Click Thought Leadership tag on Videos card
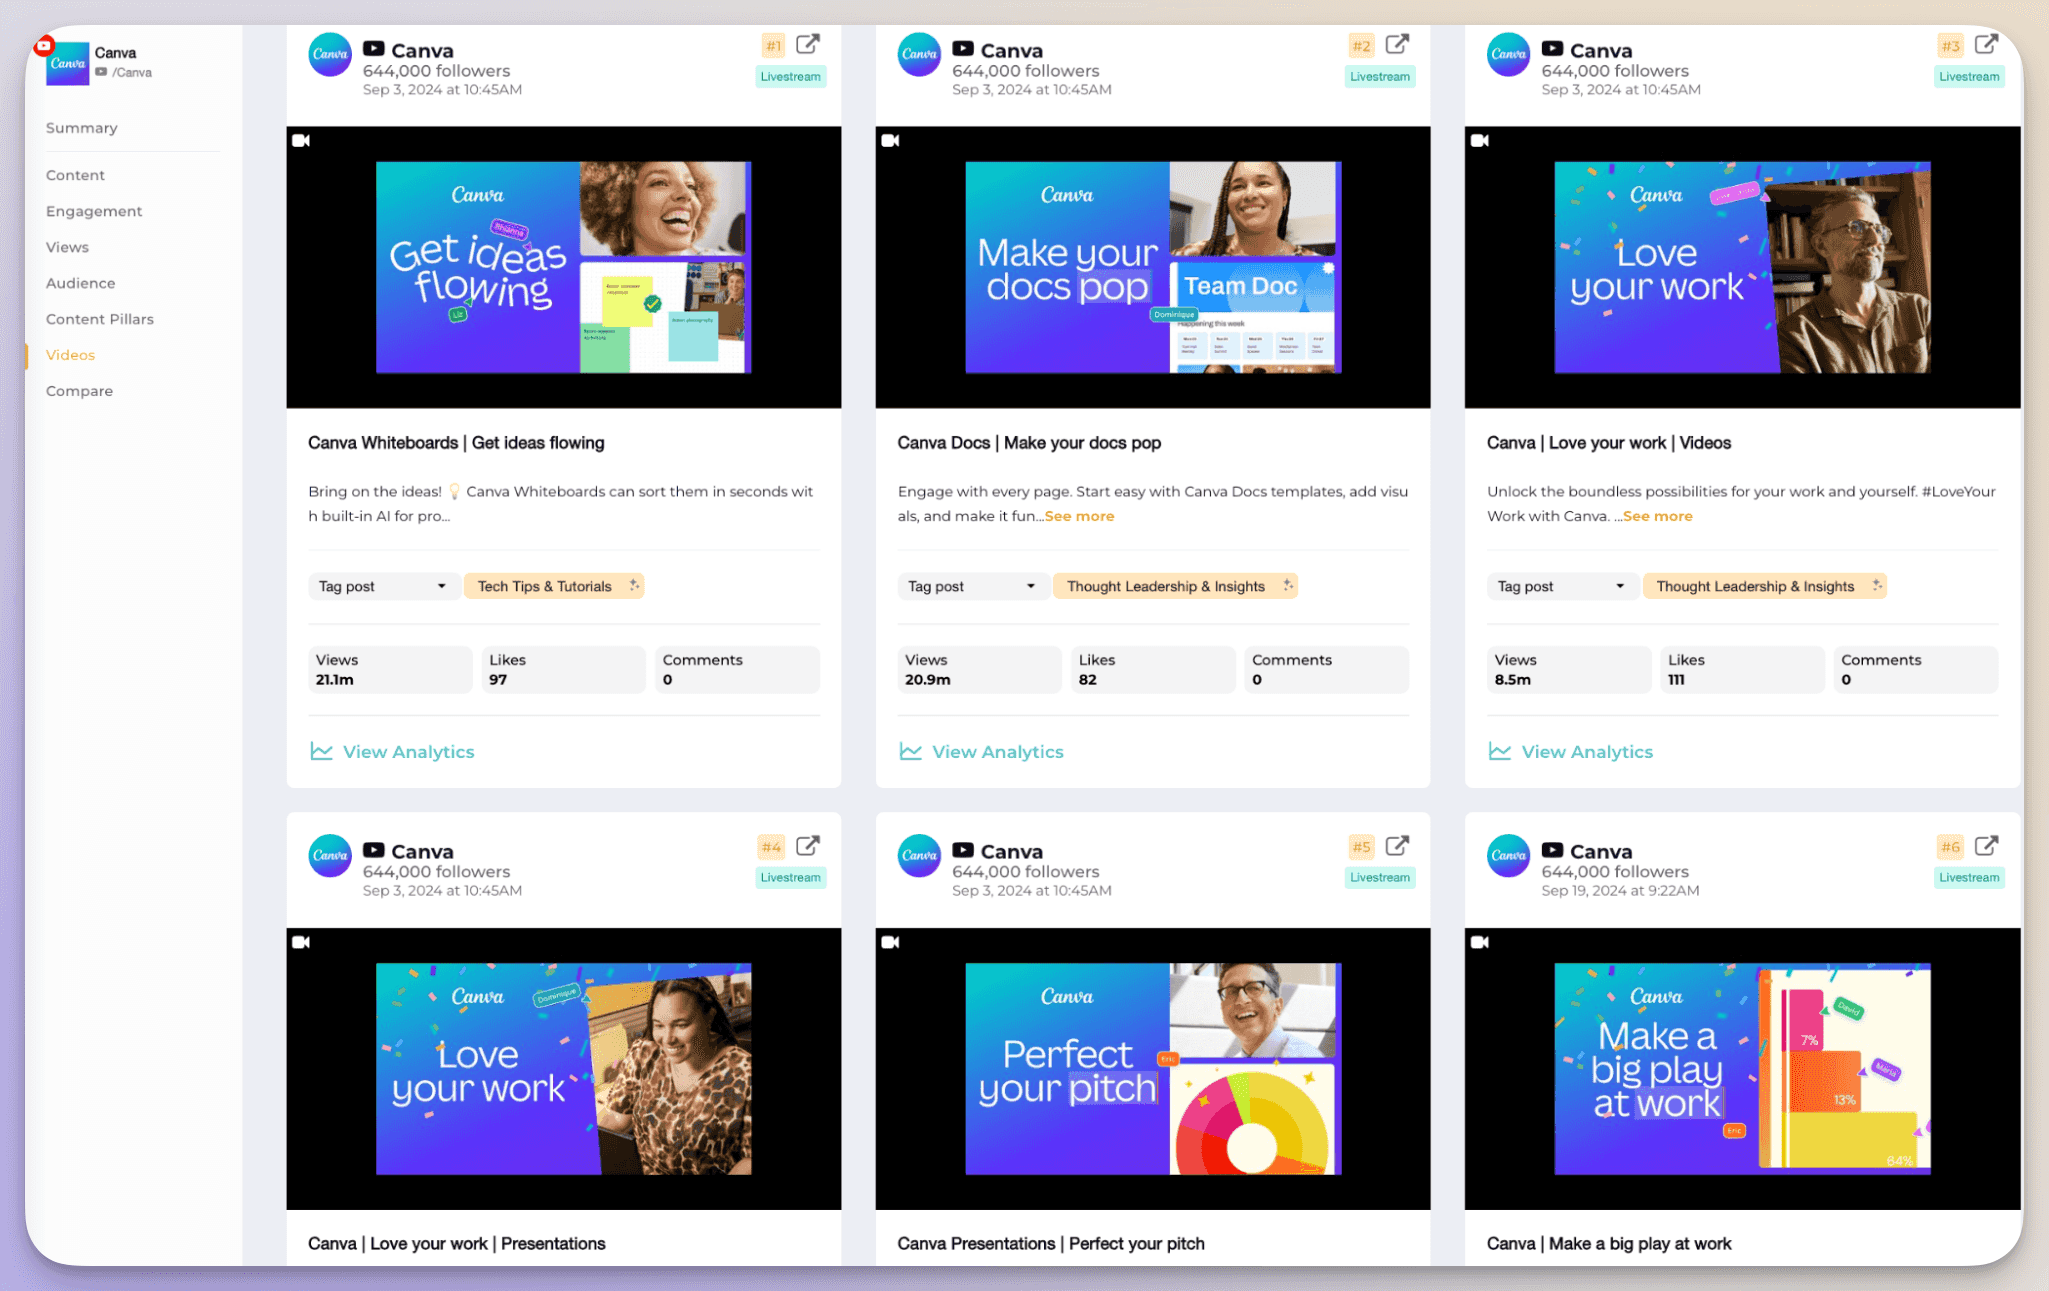The image size is (2049, 1291). (x=1764, y=586)
